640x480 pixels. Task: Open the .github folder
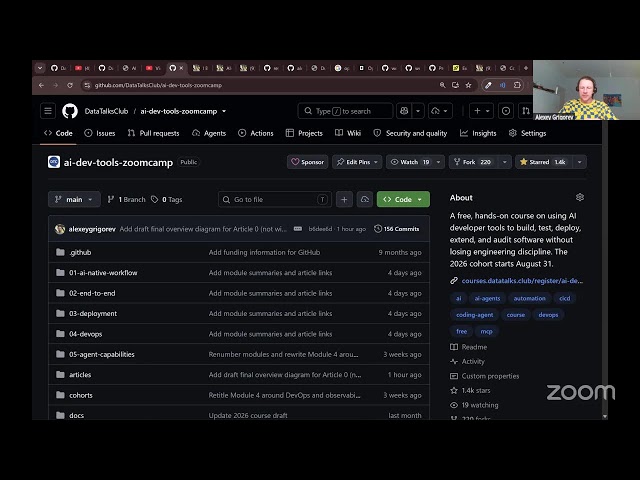click(80, 252)
